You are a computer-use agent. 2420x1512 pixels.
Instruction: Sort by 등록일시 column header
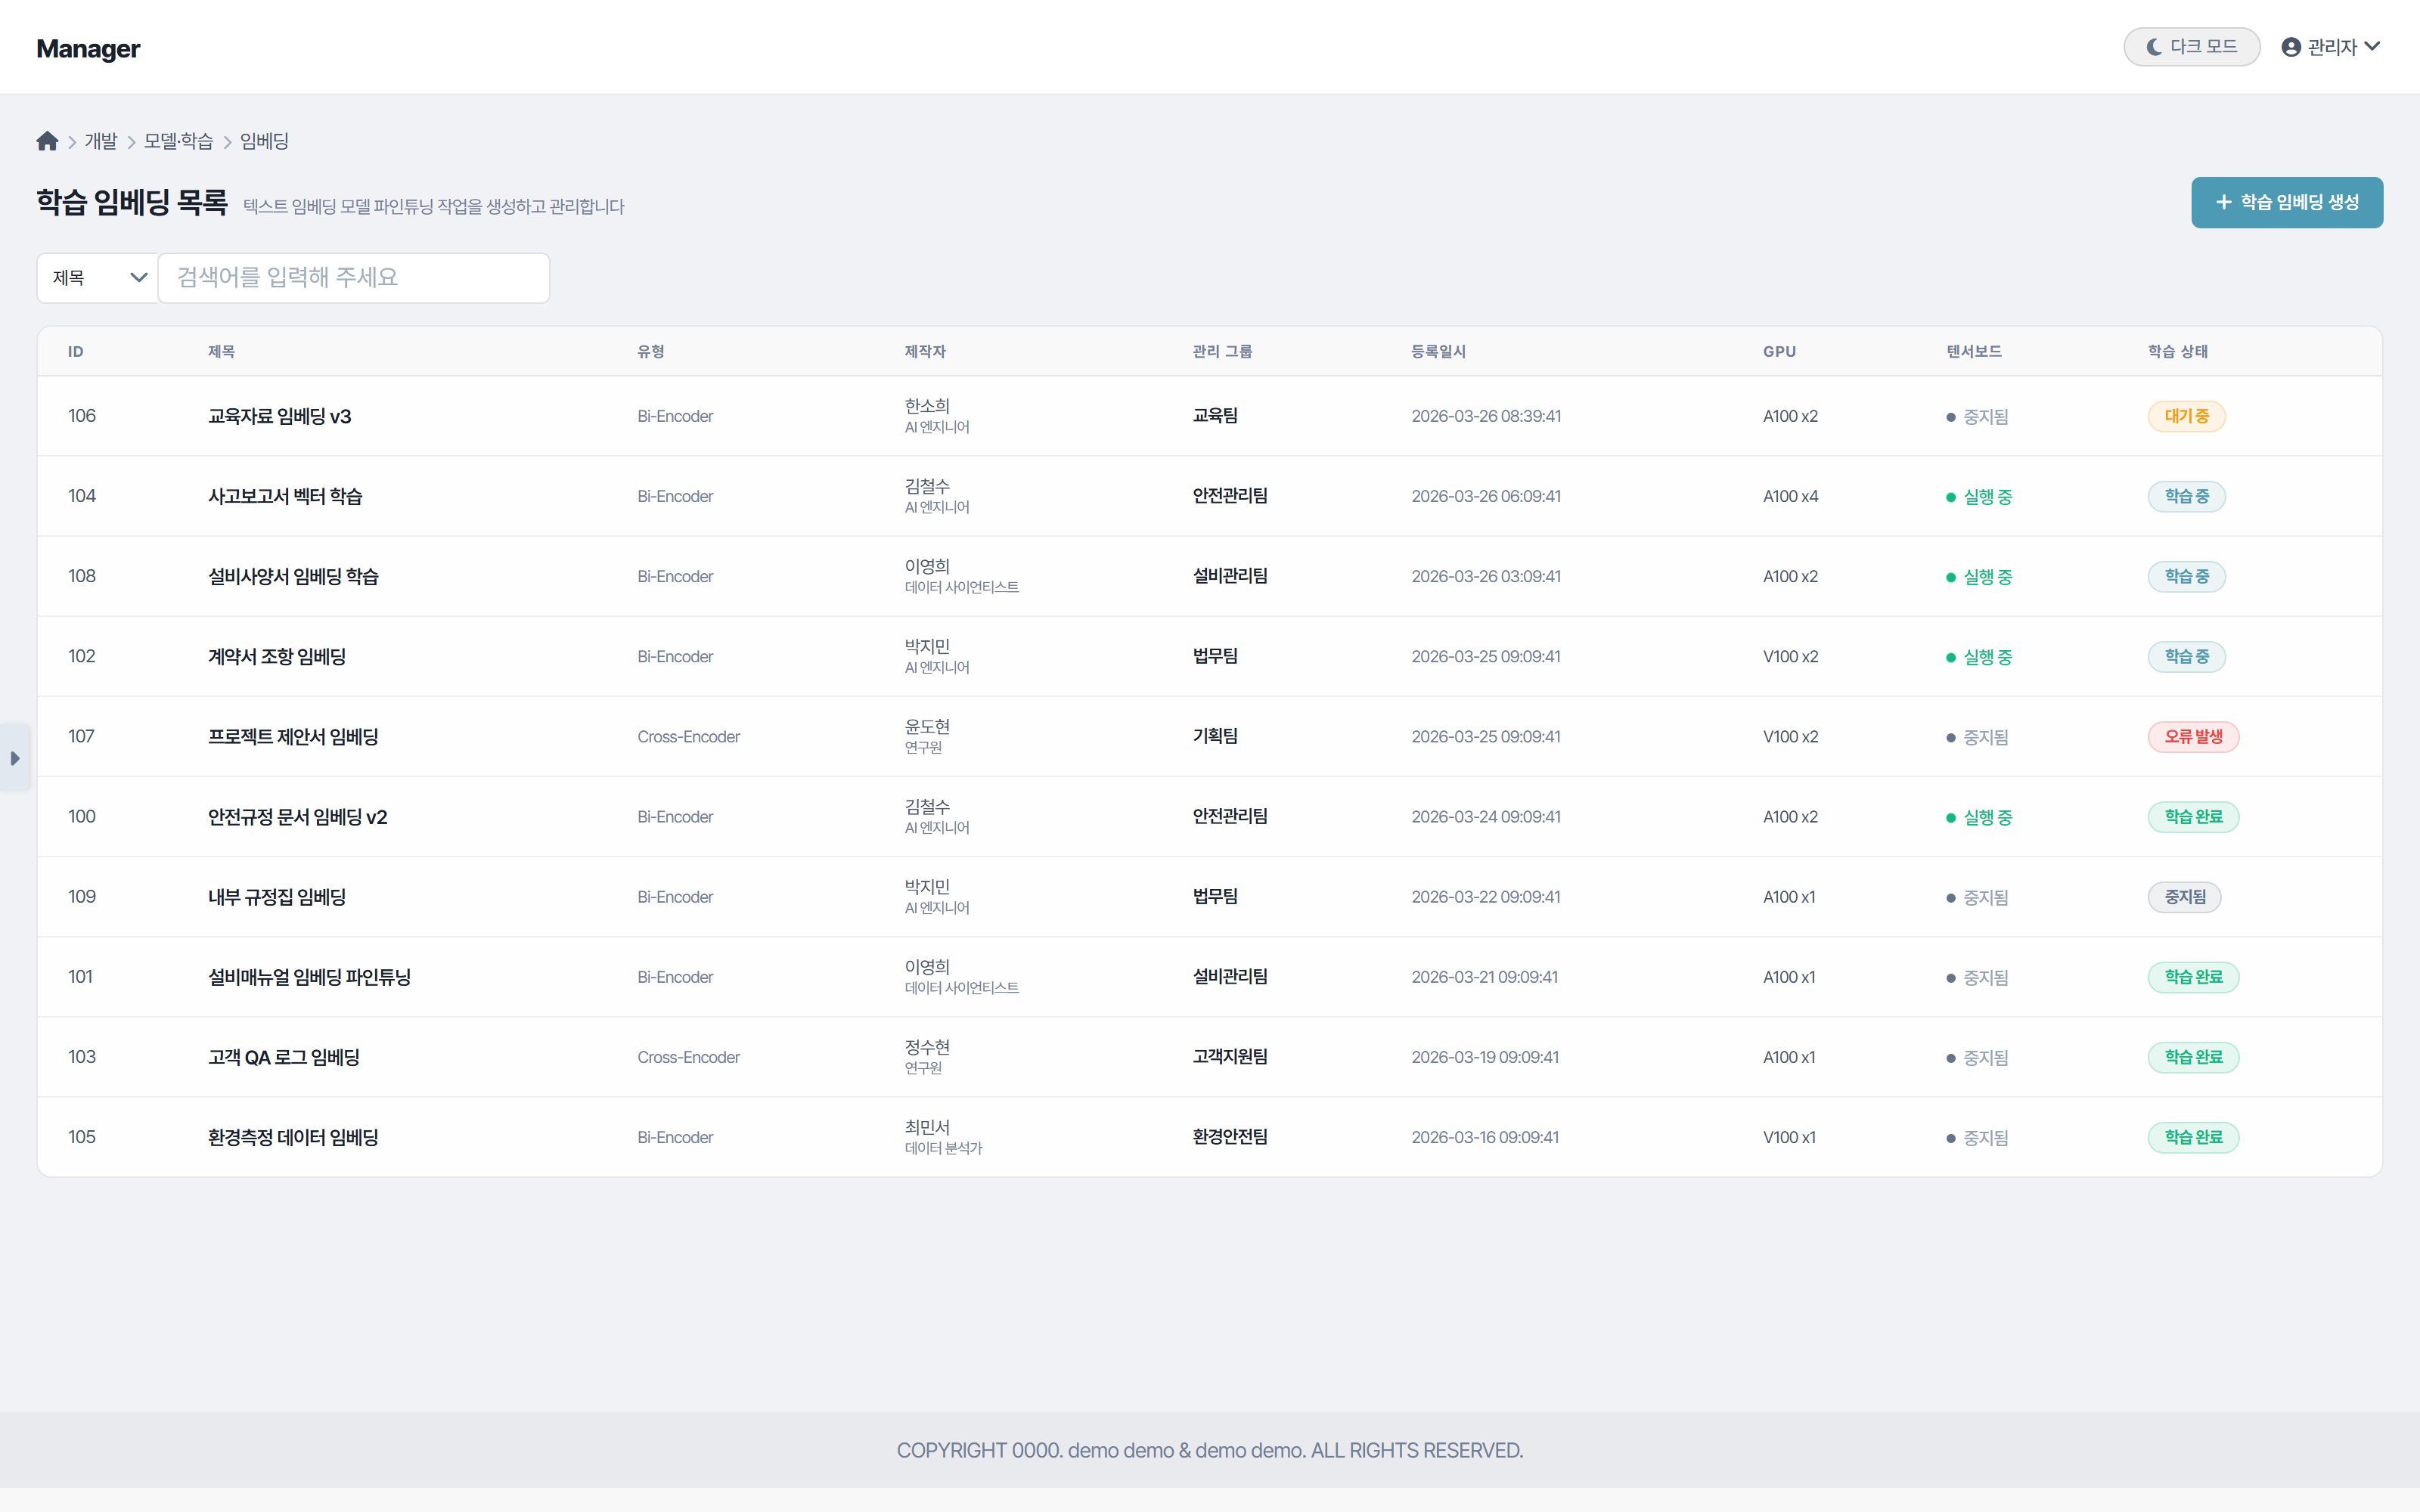point(1438,351)
